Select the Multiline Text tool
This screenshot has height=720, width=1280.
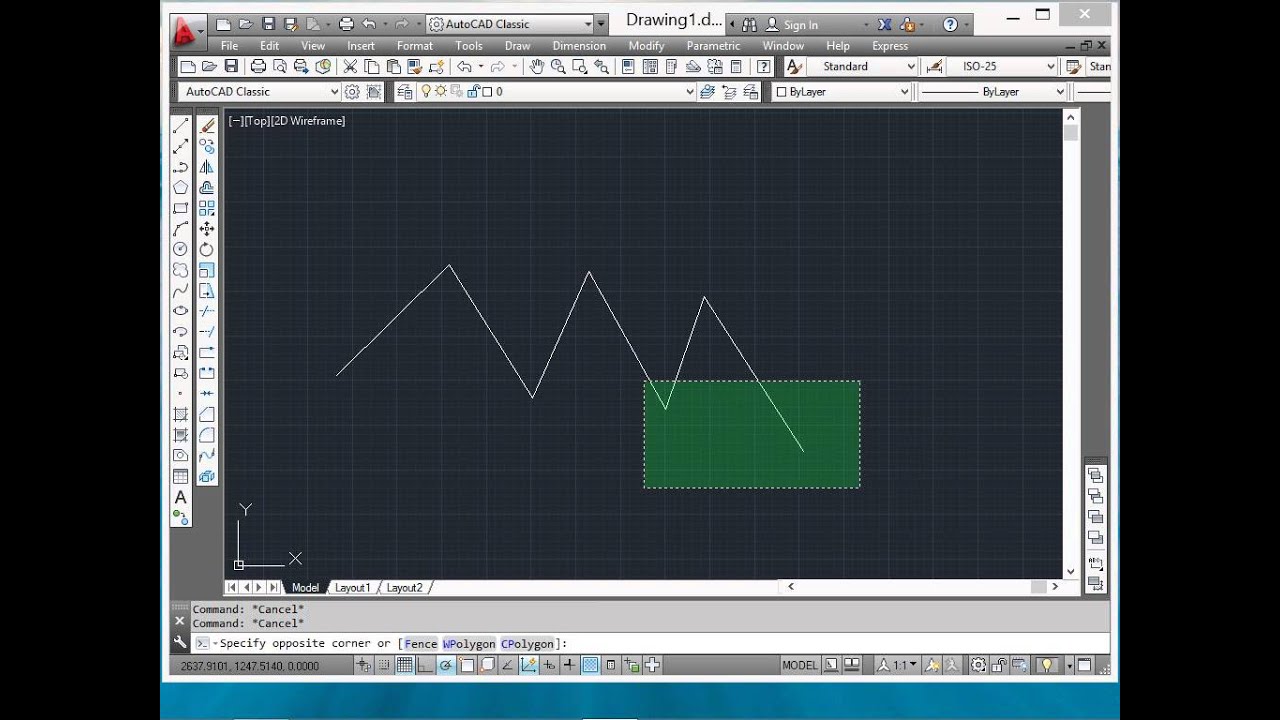pos(181,497)
